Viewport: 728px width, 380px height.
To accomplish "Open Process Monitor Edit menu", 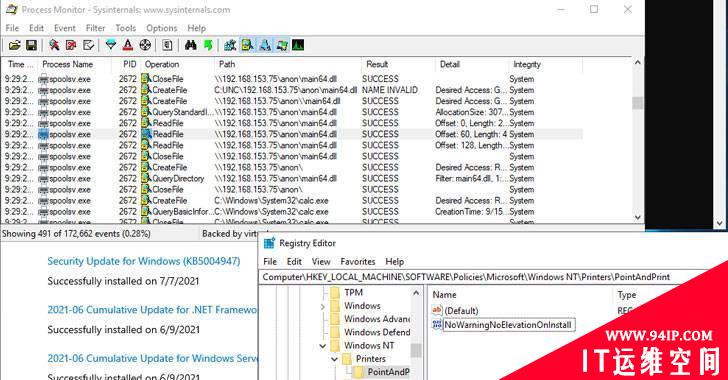I will pos(36,28).
